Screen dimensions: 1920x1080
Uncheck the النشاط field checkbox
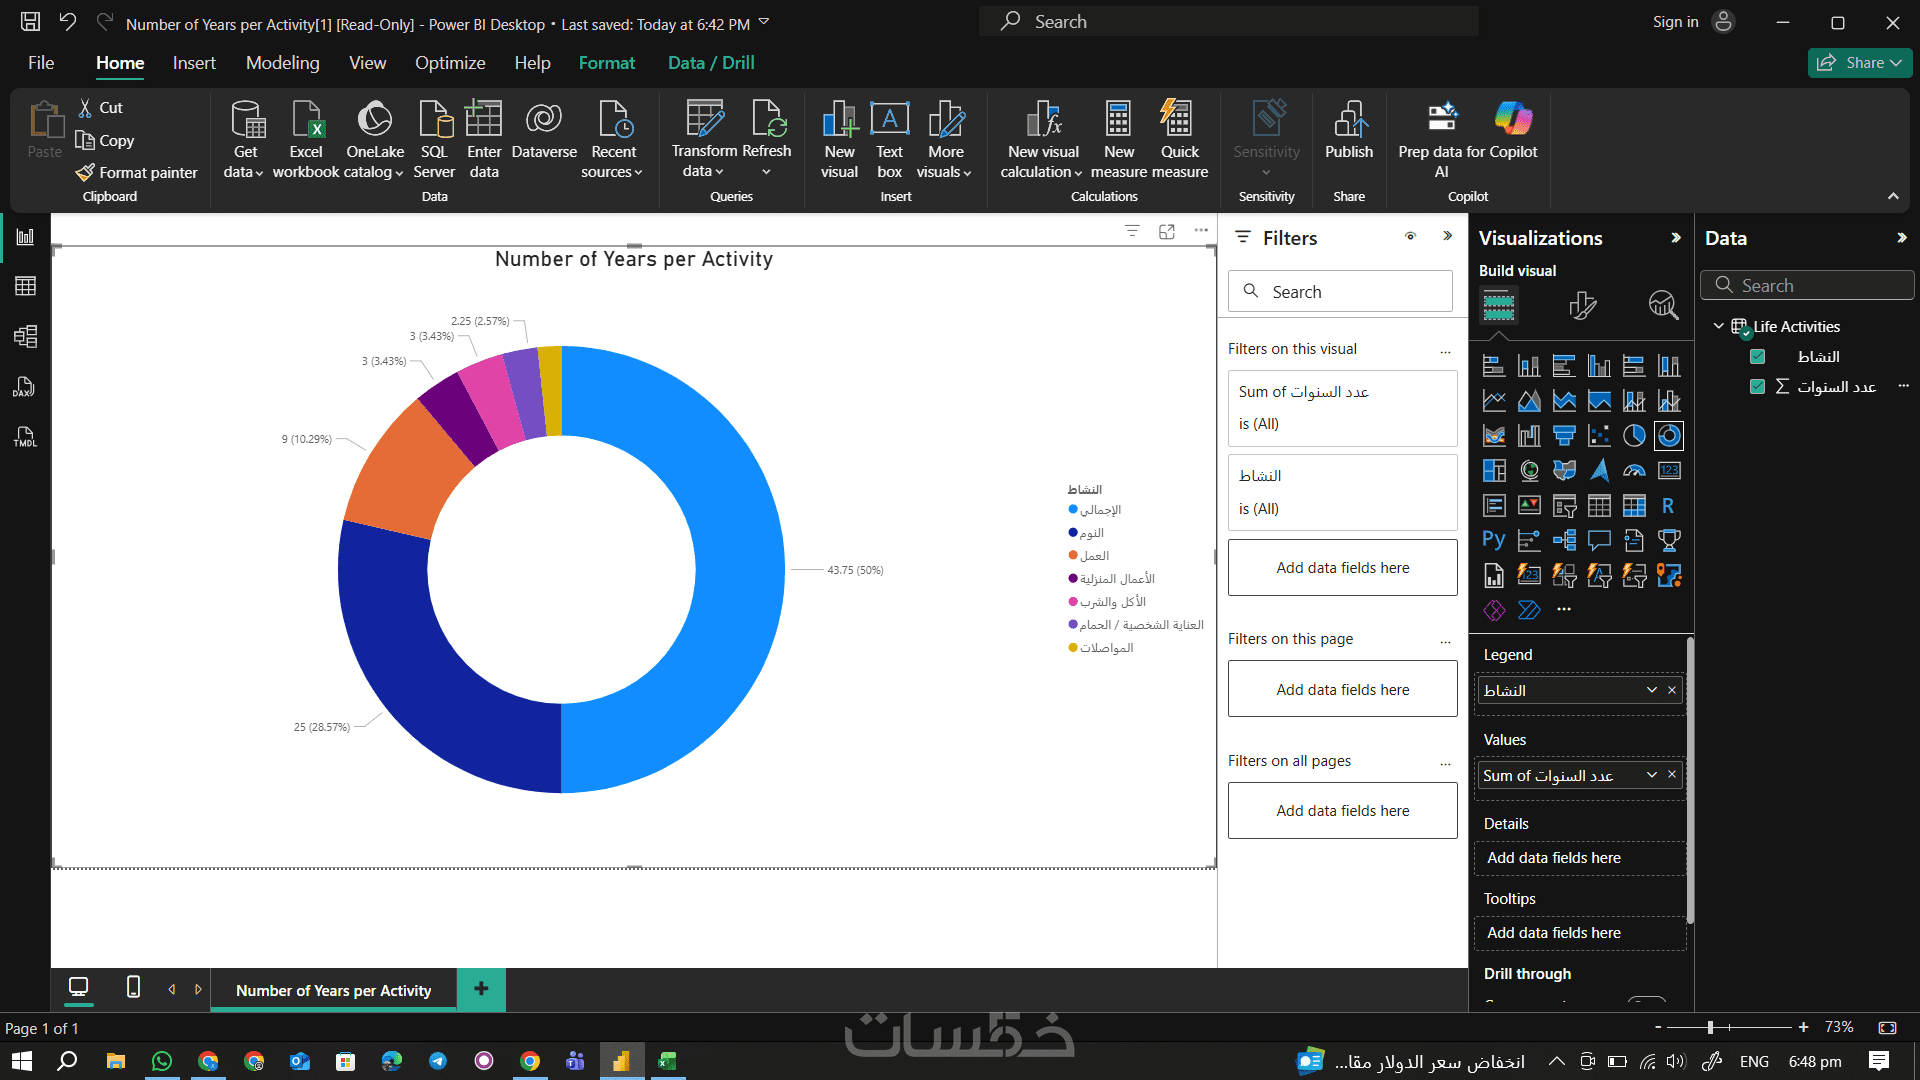pyautogui.click(x=1757, y=357)
